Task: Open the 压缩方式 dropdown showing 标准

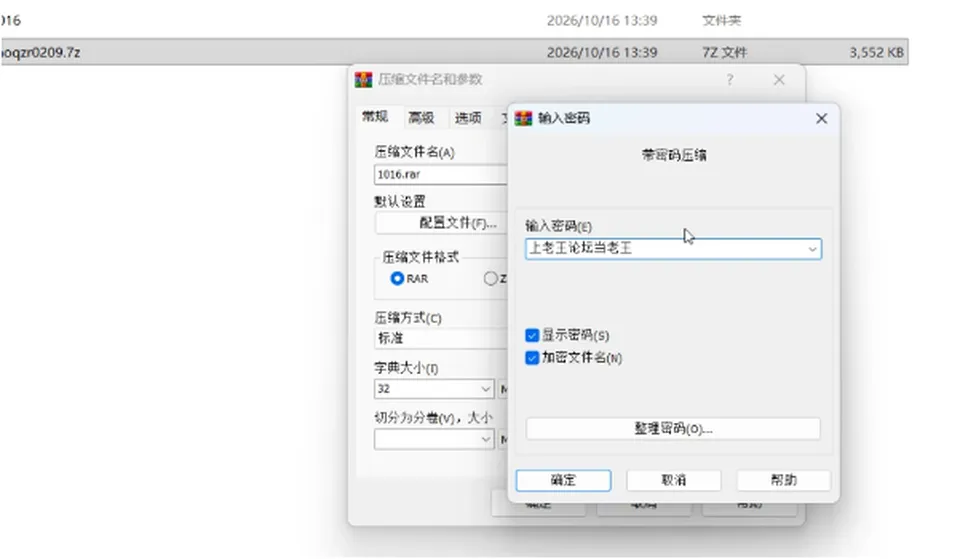Action: click(x=441, y=338)
